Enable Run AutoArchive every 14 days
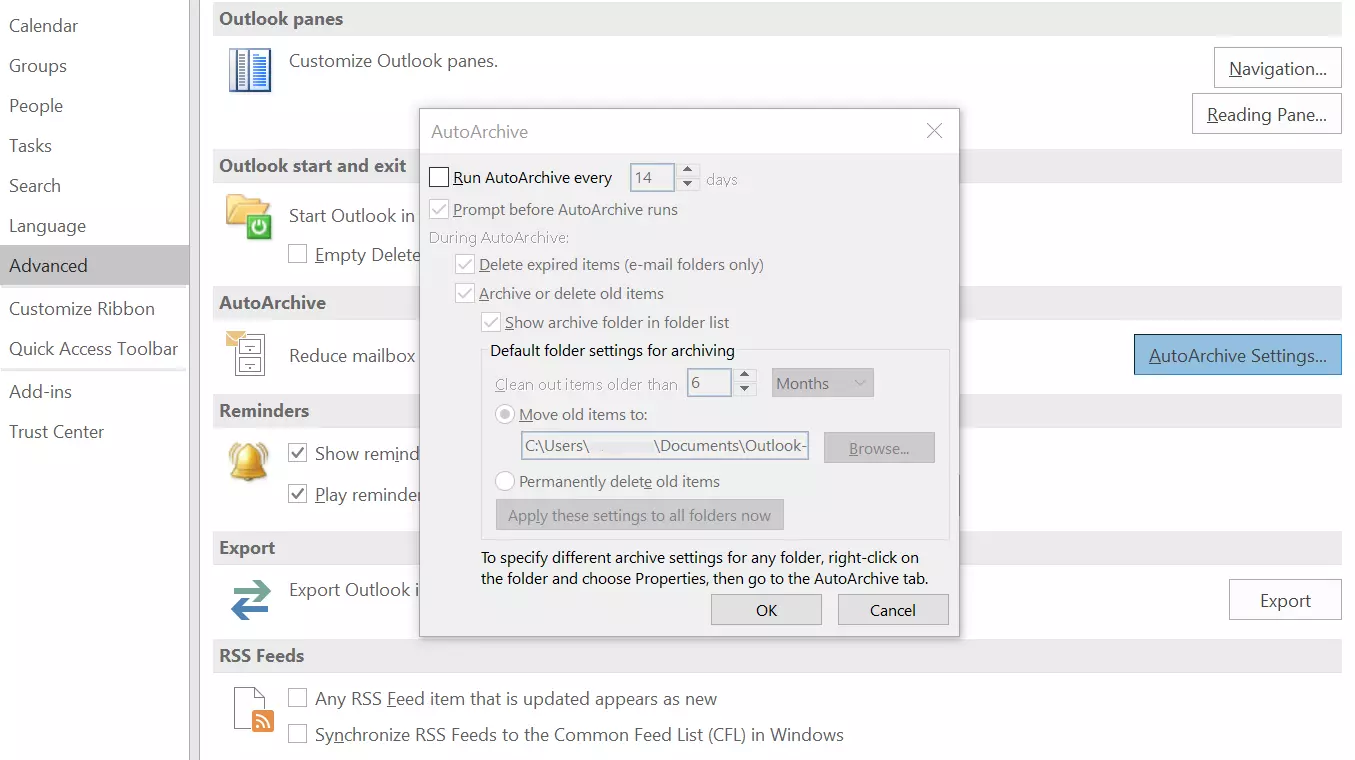This screenshot has height=760, width=1355. 437,177
